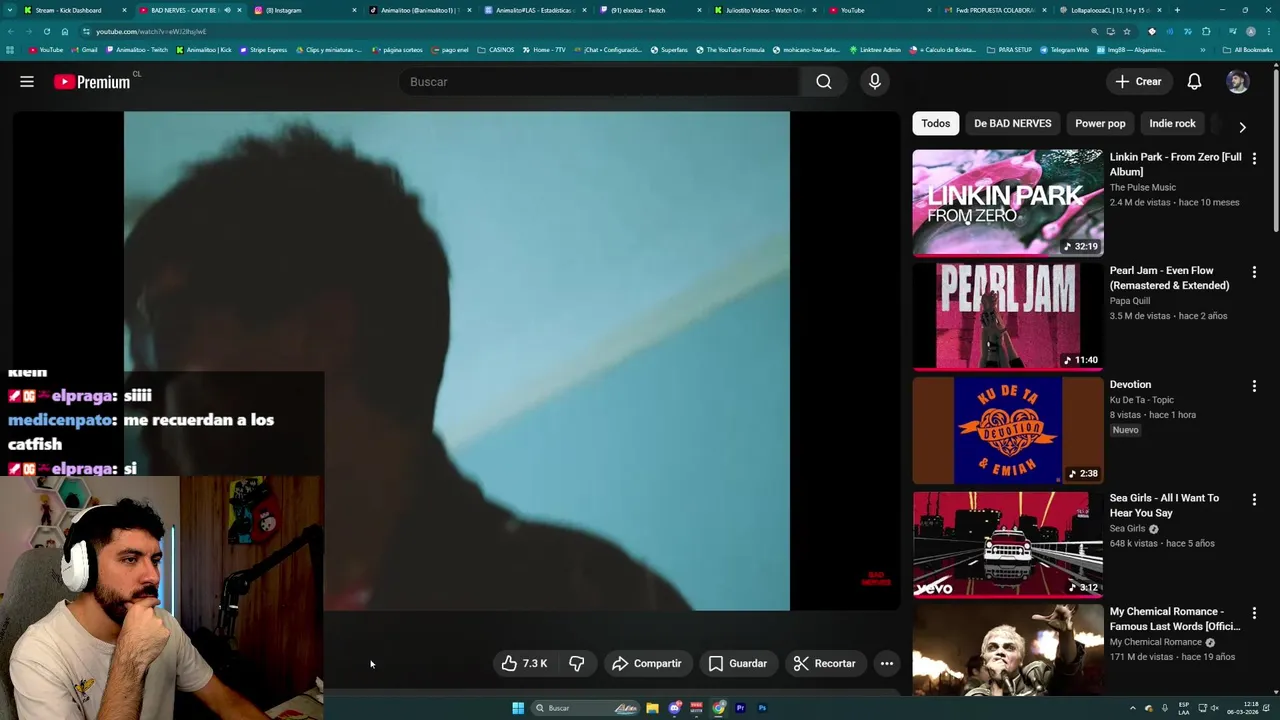The width and height of the screenshot is (1280, 720).
Task: Select the Power pop filter chip
Action: point(1100,123)
